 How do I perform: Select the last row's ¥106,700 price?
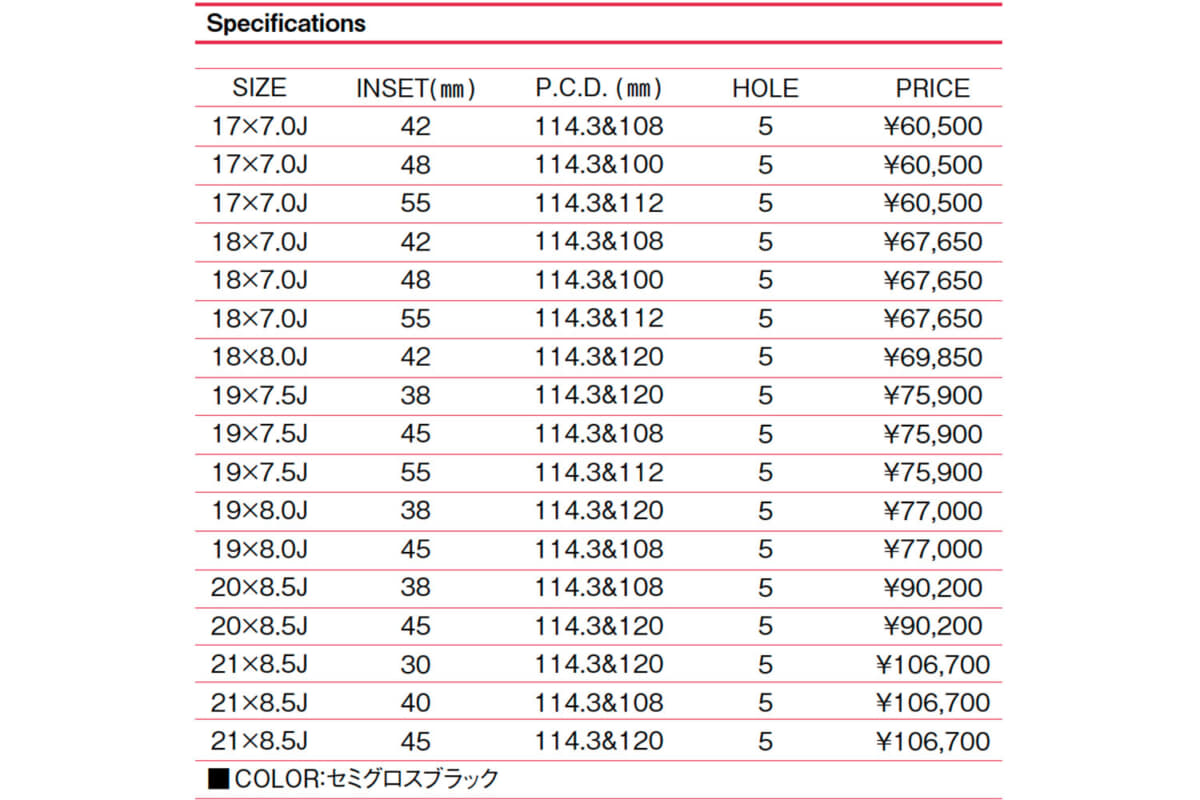(x=932, y=741)
